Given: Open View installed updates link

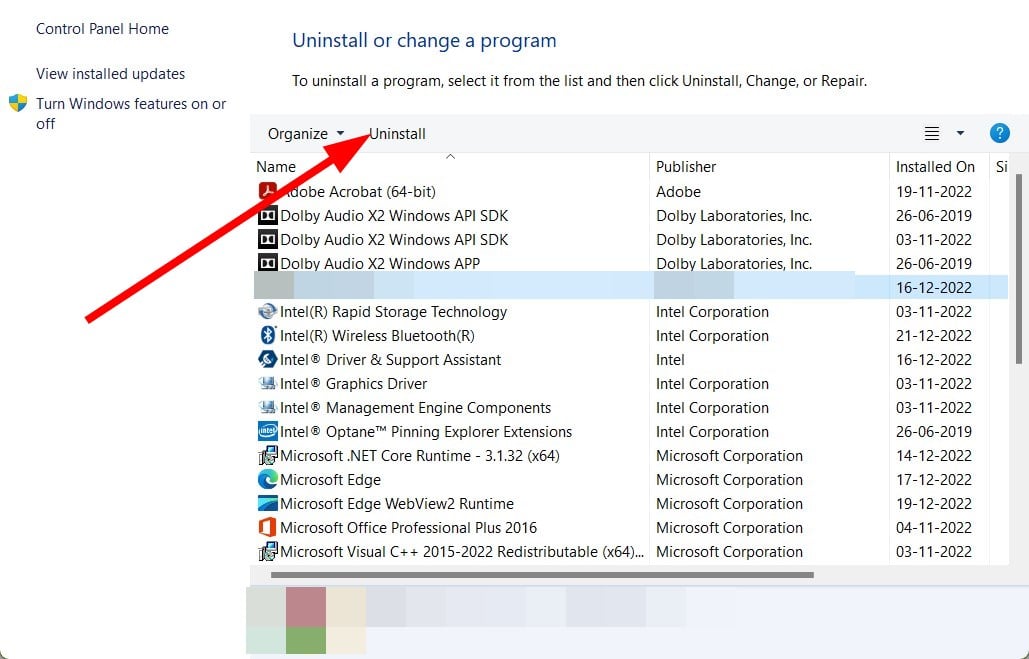Looking at the screenshot, I should tap(110, 74).
